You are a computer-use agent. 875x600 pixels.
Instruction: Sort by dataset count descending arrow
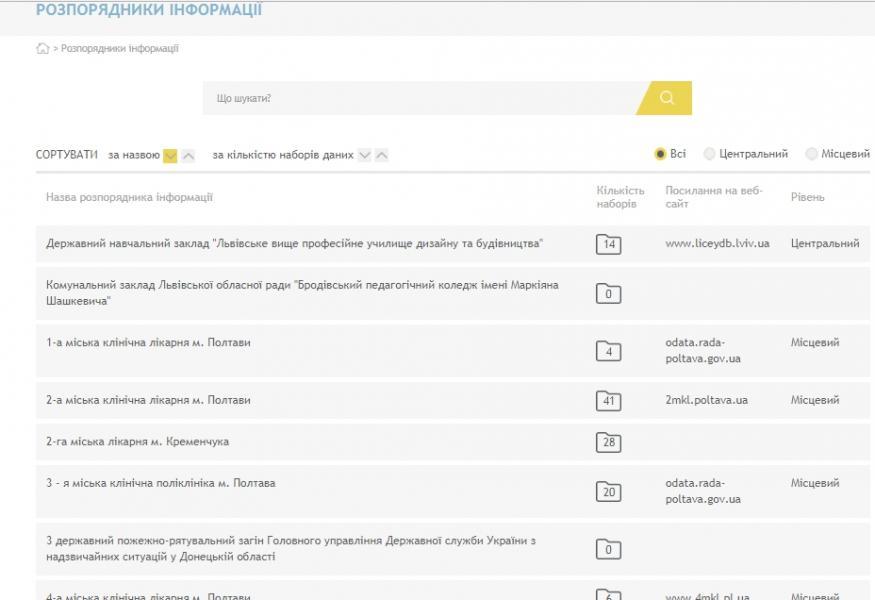pyautogui.click(x=364, y=156)
